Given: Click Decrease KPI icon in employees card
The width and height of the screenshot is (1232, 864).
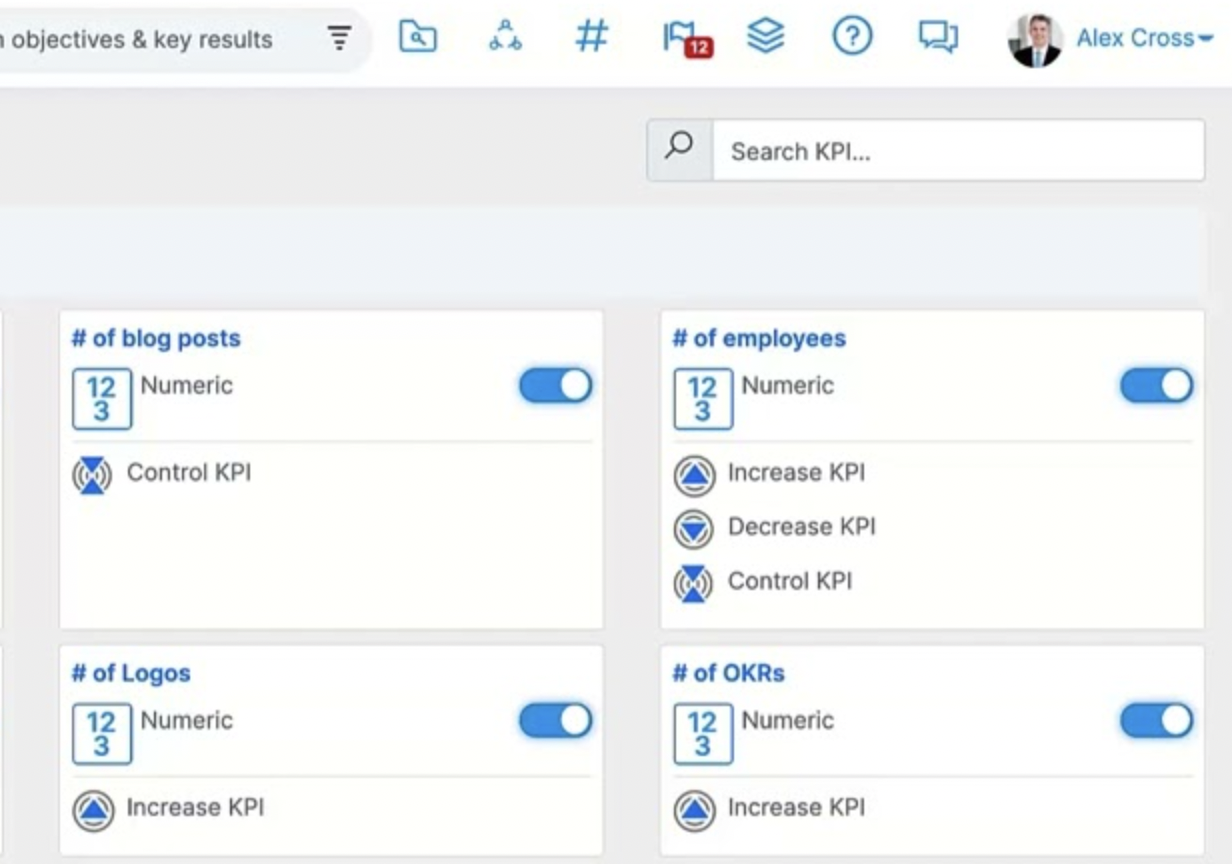Looking at the screenshot, I should (694, 529).
